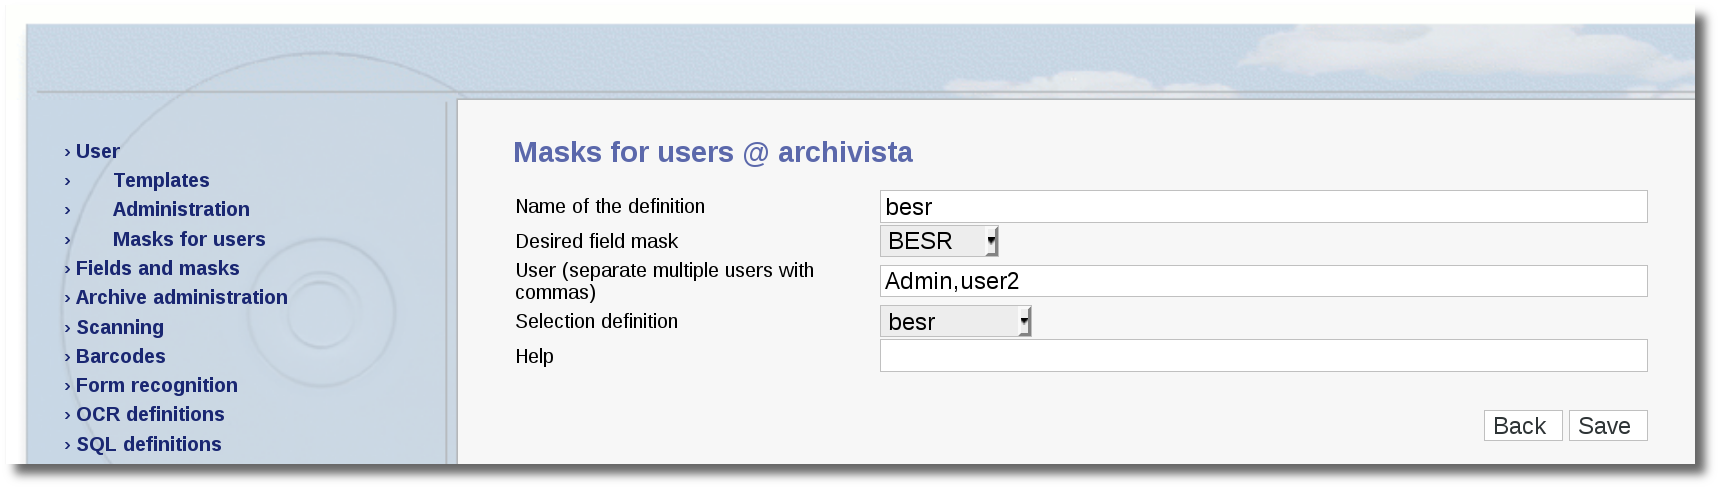1720x489 pixels.
Task: Click the Help input field
Action: click(1263, 355)
